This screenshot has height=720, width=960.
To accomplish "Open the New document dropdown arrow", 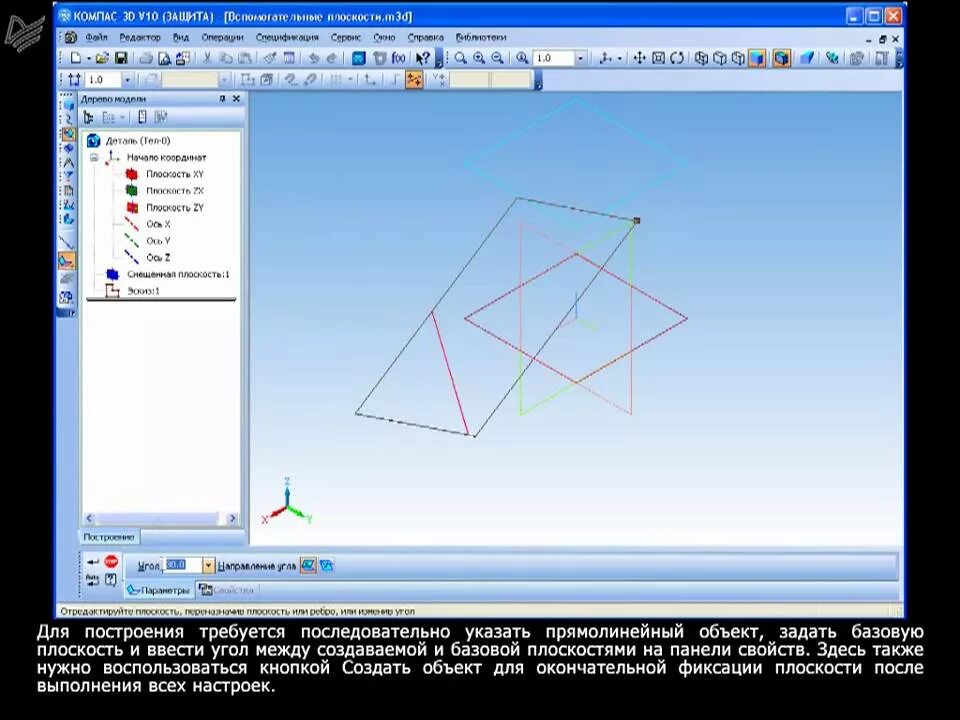I will coord(89,58).
